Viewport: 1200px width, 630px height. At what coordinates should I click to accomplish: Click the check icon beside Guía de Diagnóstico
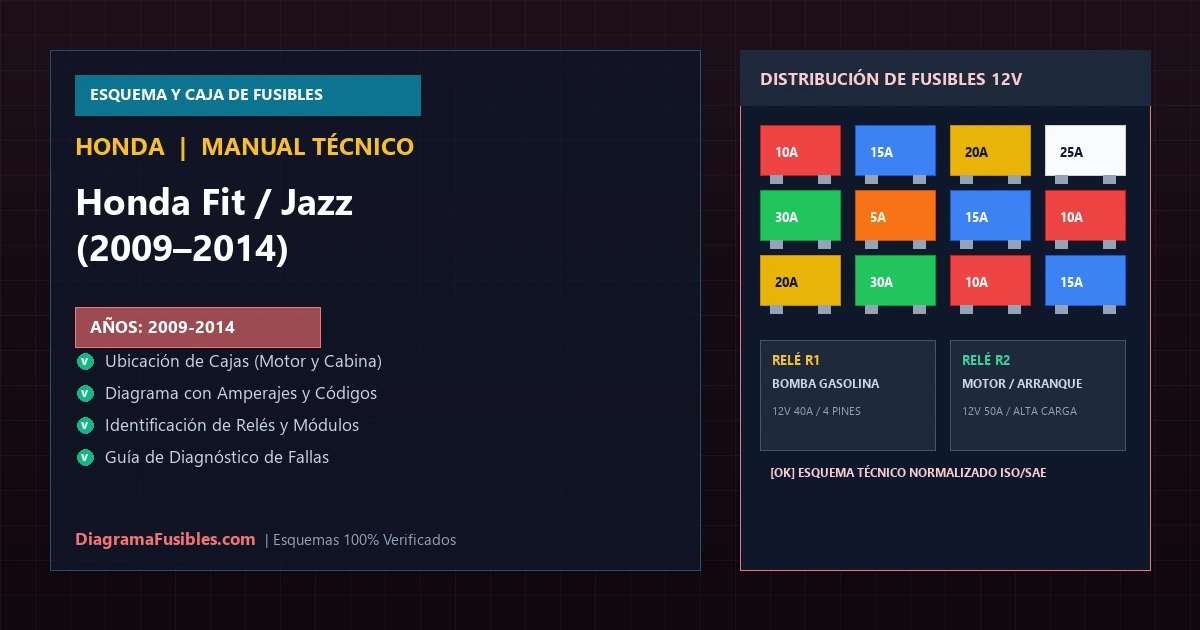(x=84, y=457)
